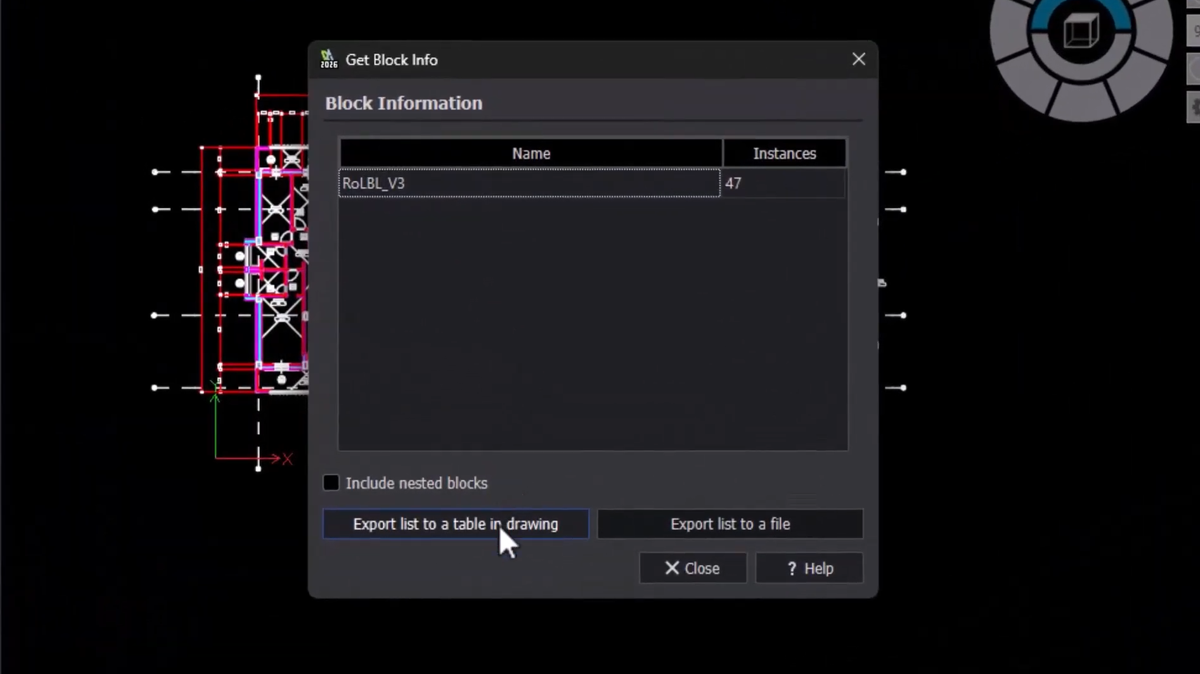The image size is (1200, 674).
Task: Sort the list by Name column header
Action: pos(531,153)
